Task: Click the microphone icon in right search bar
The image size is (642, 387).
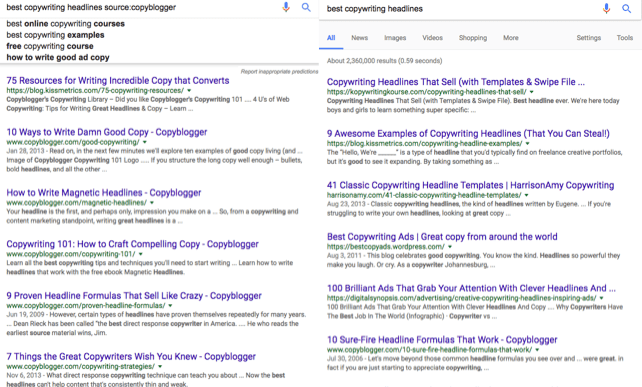Action: [x=606, y=9]
